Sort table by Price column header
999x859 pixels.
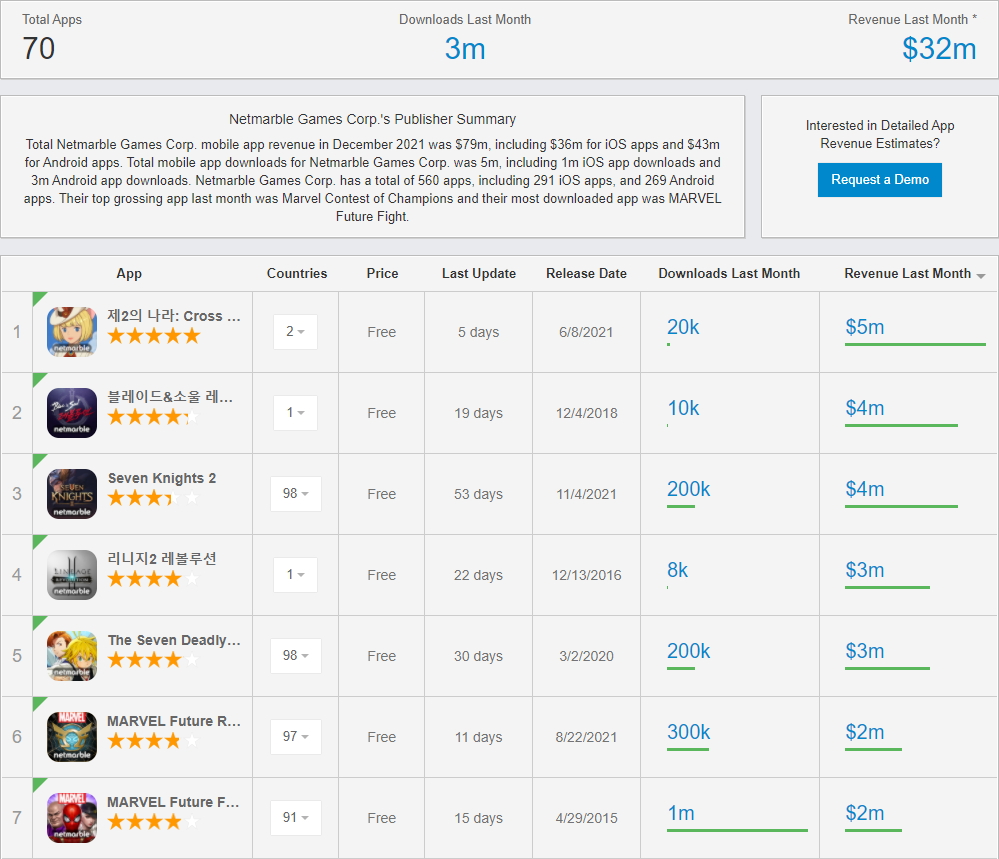click(x=382, y=273)
